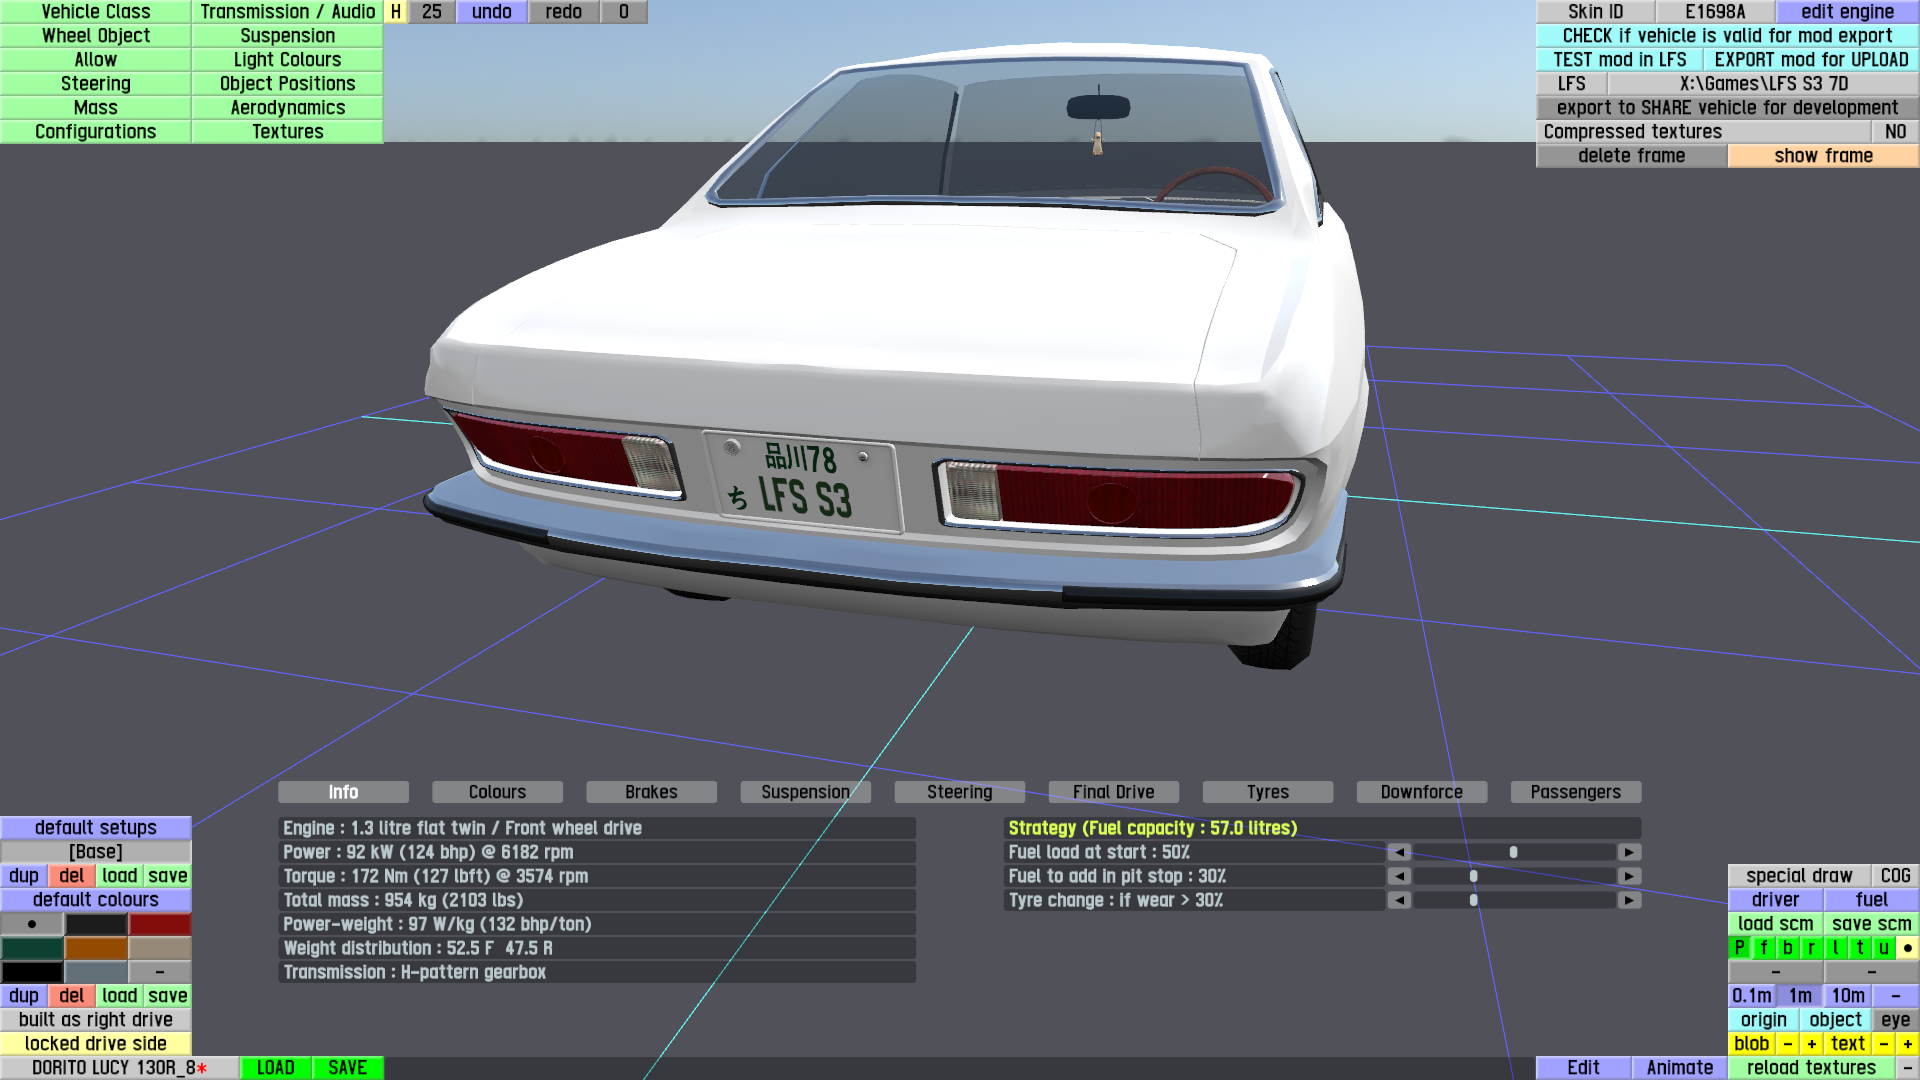
Task: Open the [Base] default setup selector
Action: point(96,852)
